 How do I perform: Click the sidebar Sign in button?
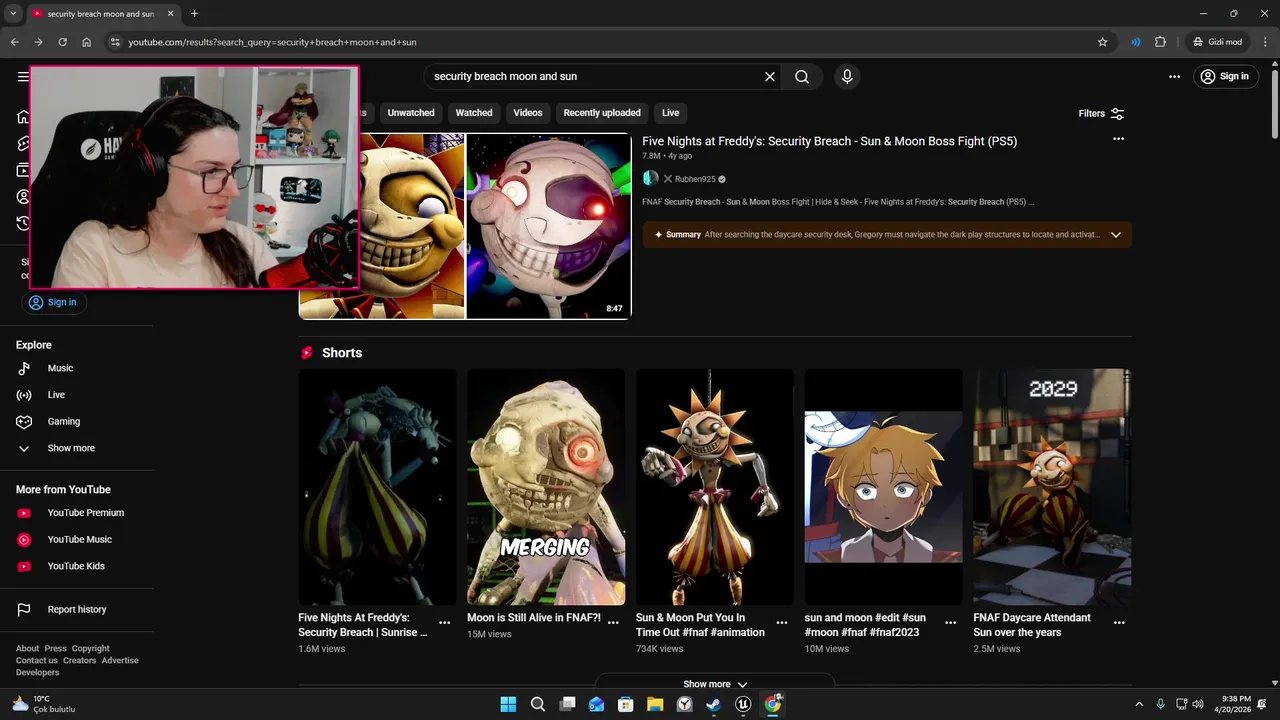[54, 302]
